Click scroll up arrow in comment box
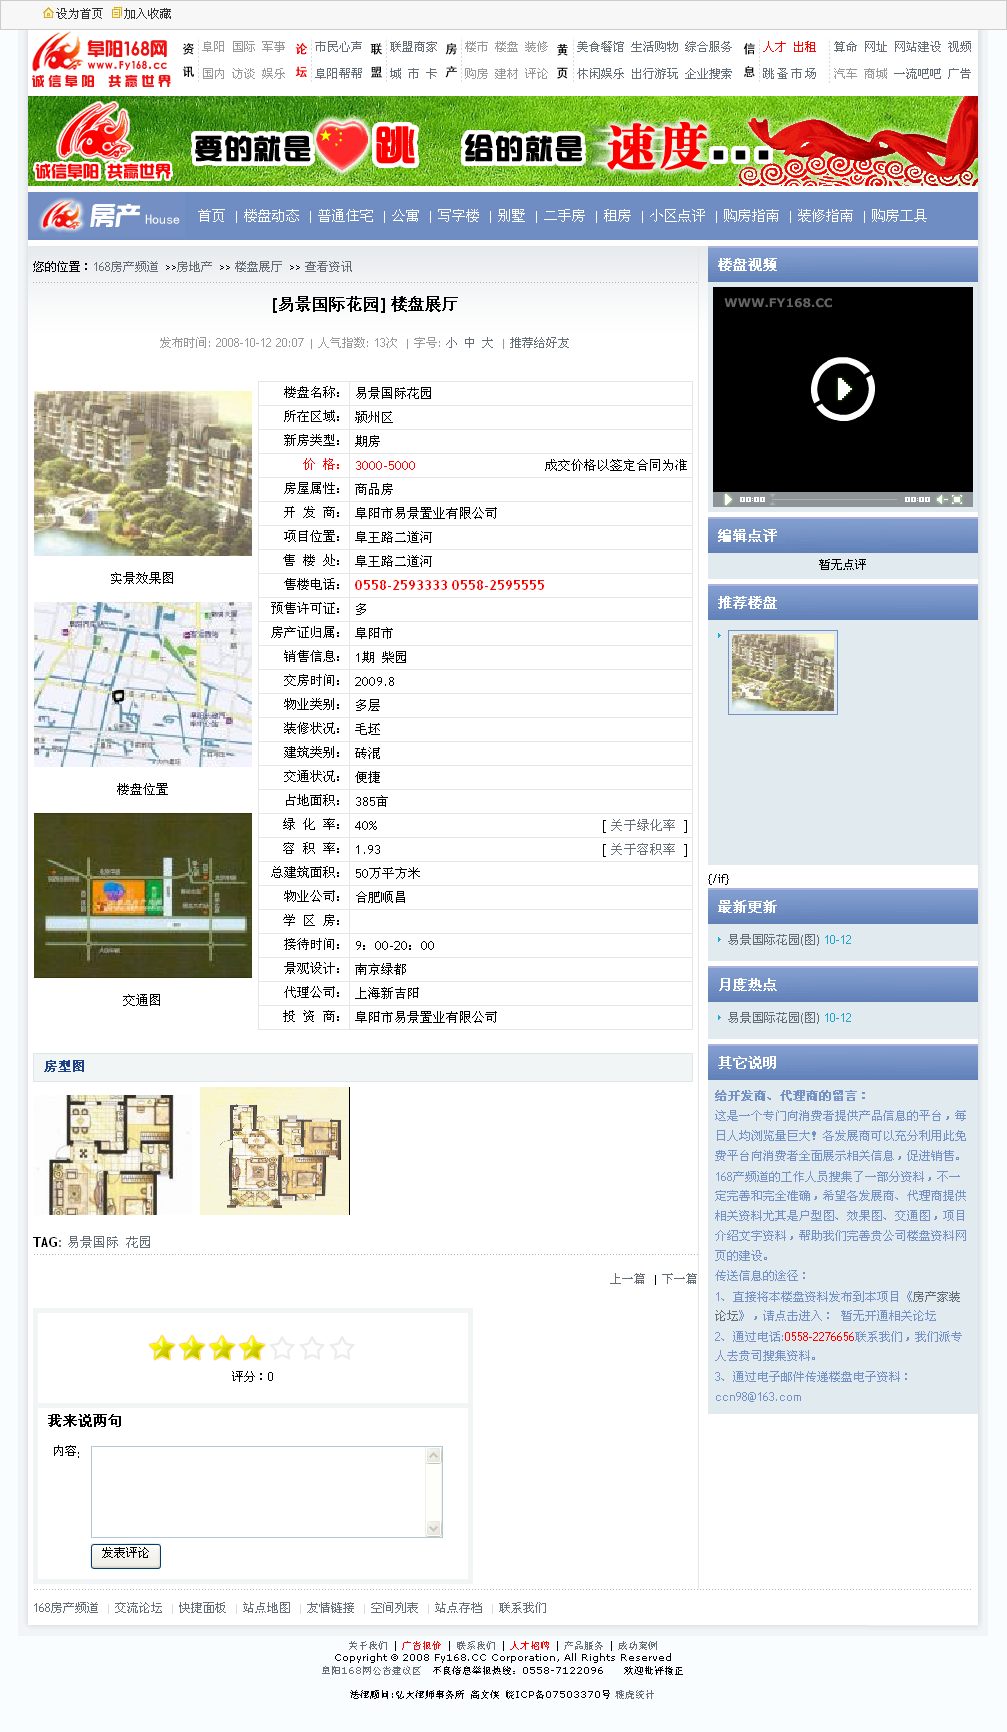1007x1732 pixels. click(x=433, y=1455)
